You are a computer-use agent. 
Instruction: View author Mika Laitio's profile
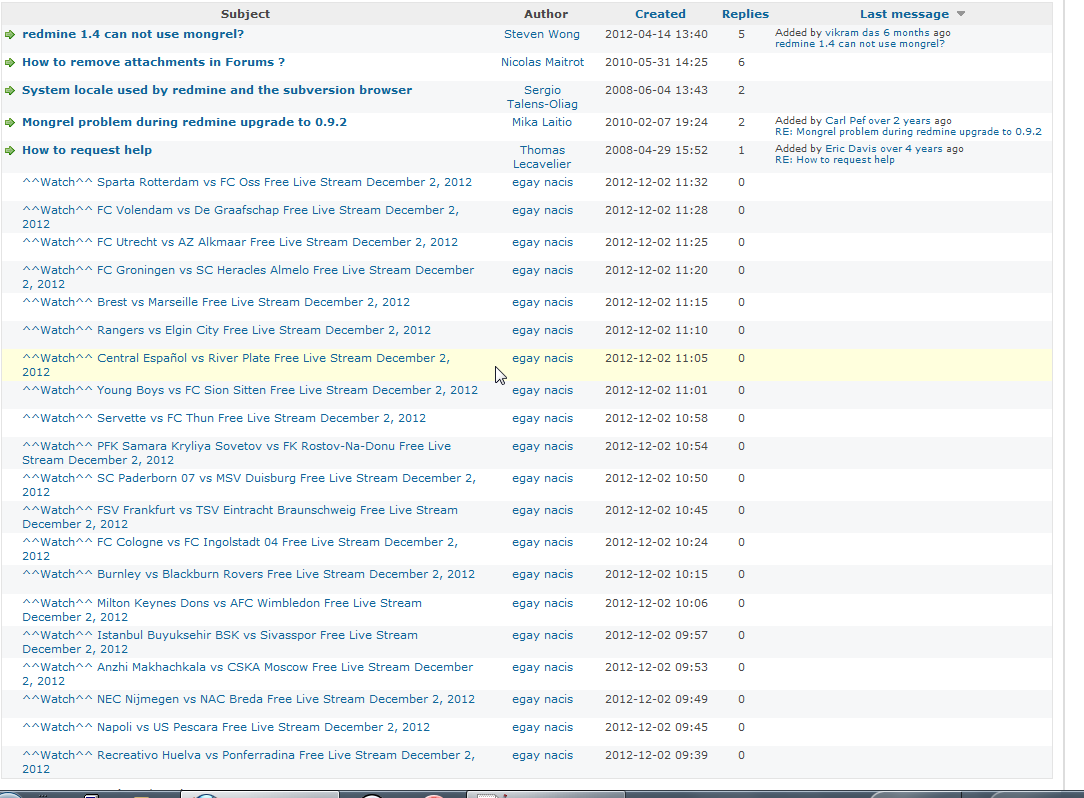coord(542,122)
